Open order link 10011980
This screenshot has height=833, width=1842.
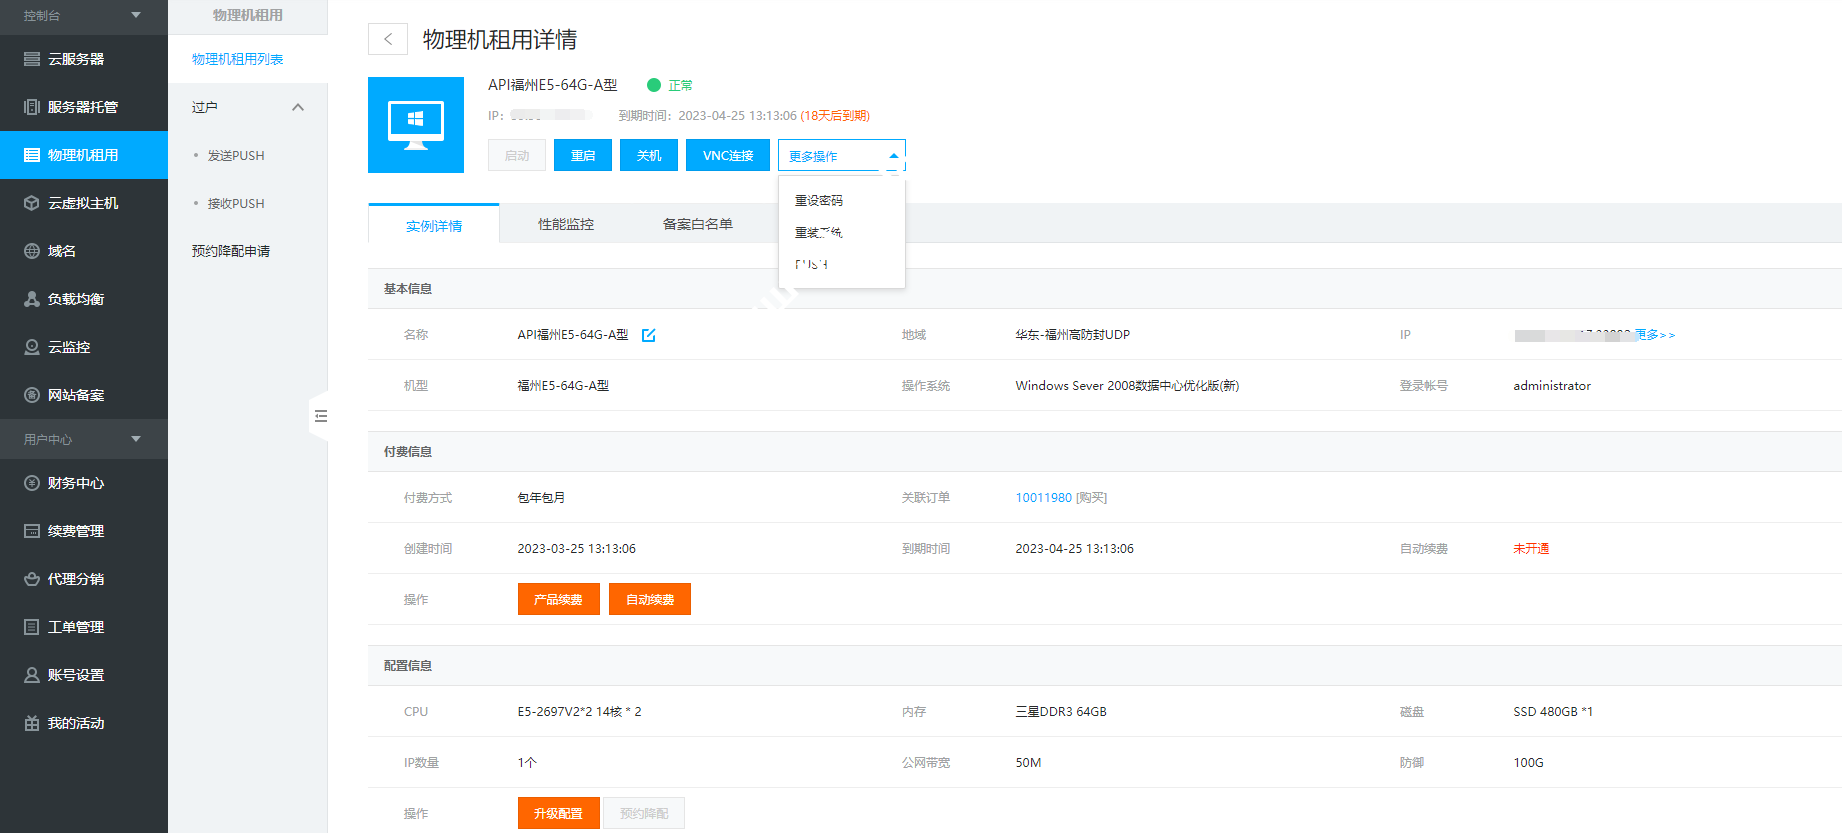(1043, 498)
